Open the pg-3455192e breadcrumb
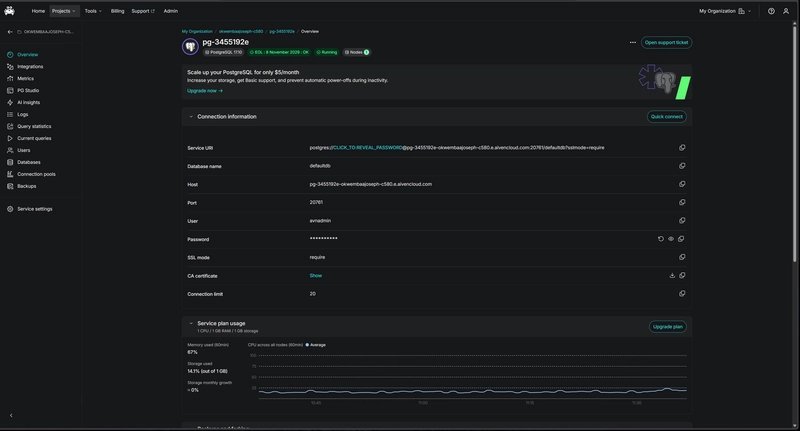Screen dimensions: 800x431 click(x=282, y=32)
